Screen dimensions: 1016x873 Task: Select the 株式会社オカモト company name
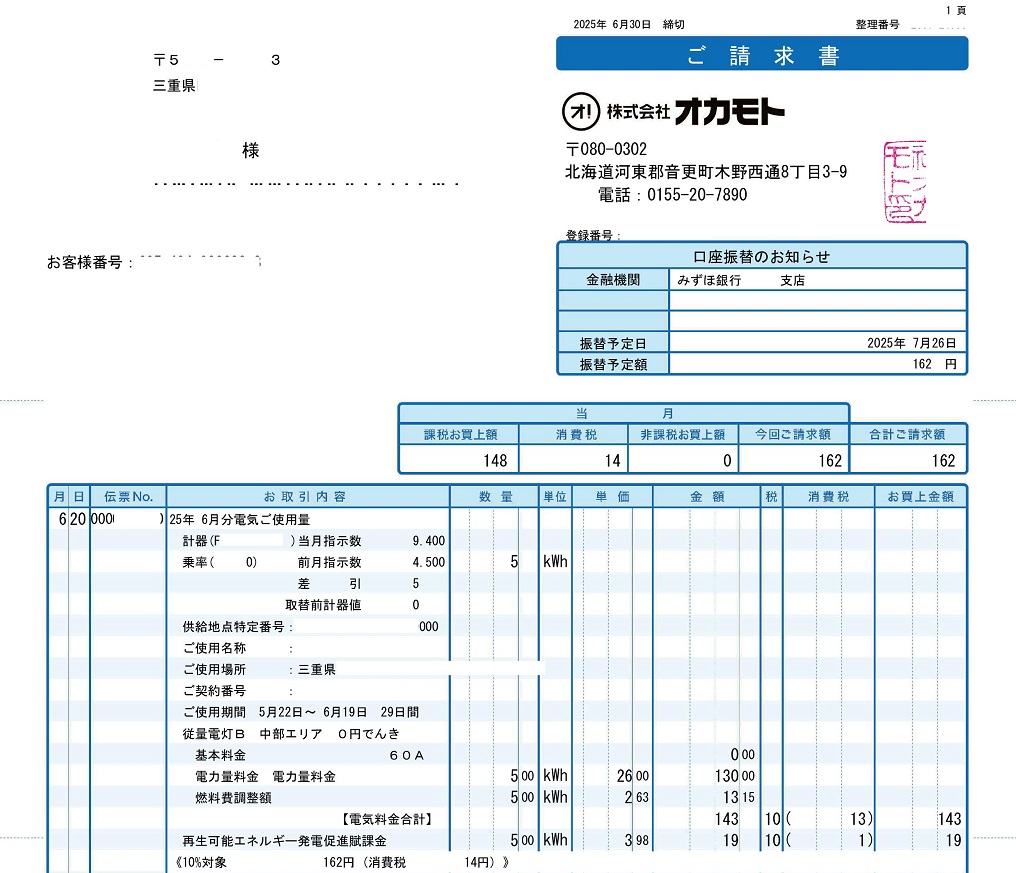695,111
